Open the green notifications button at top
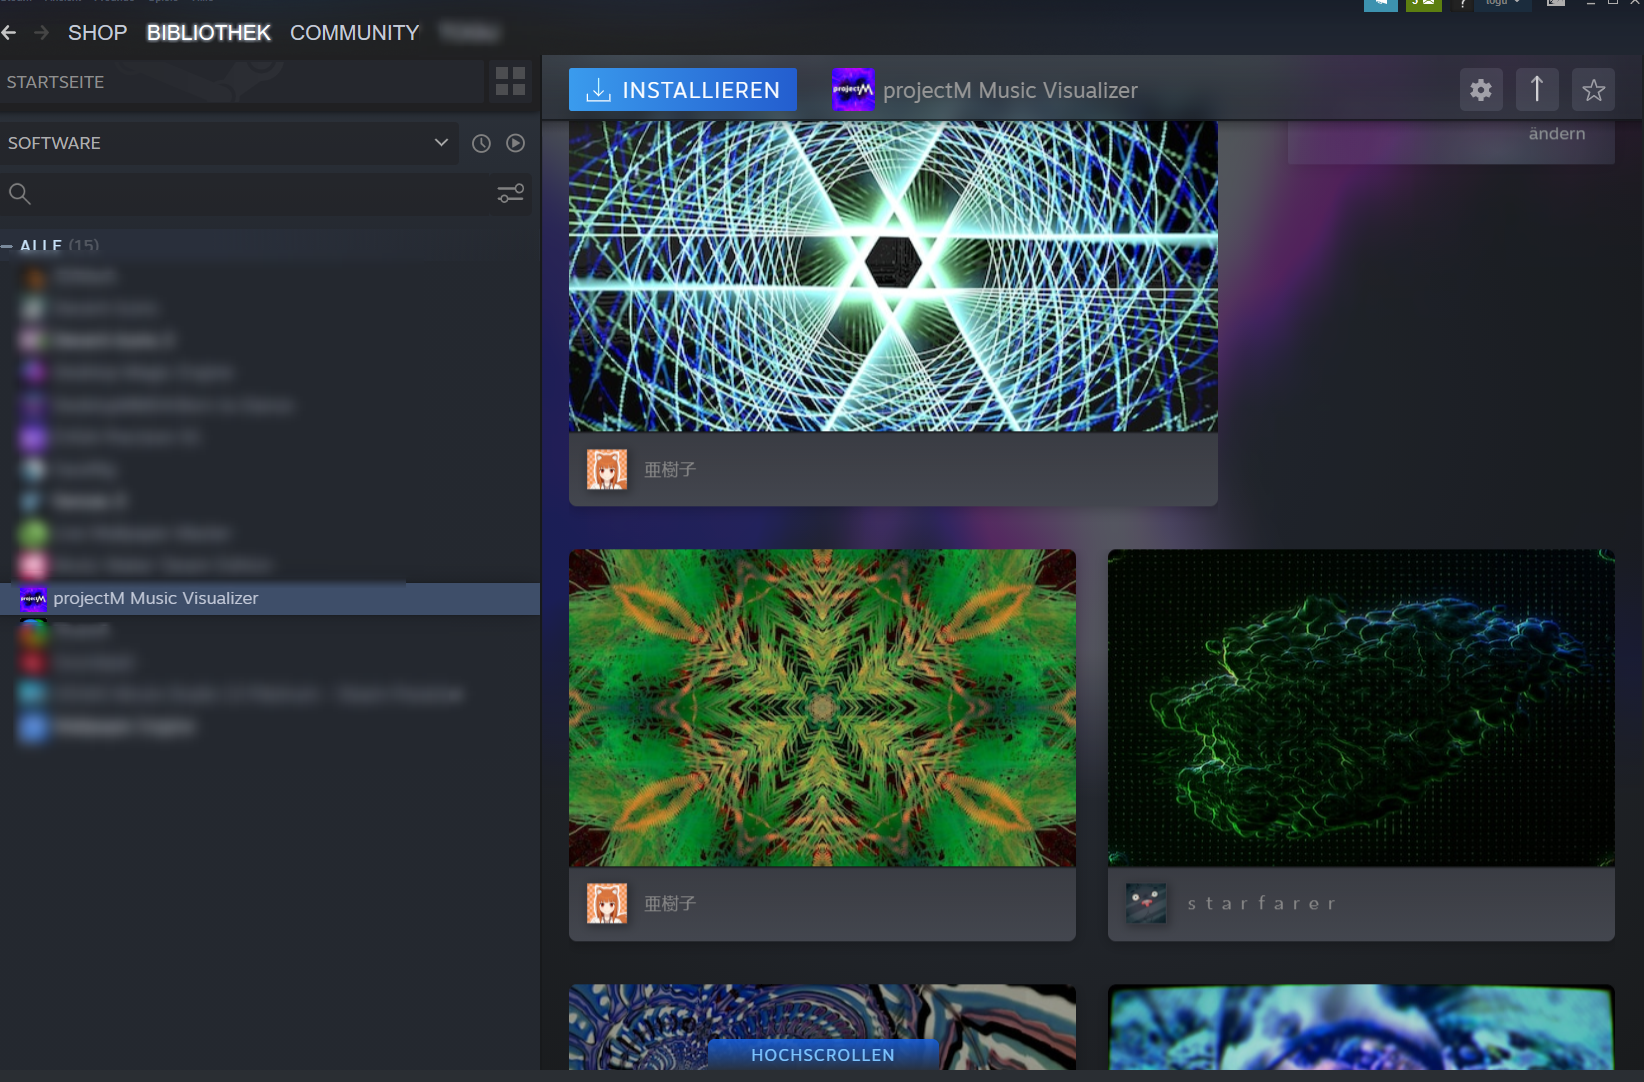This screenshot has width=1644, height=1082. pos(1424,5)
